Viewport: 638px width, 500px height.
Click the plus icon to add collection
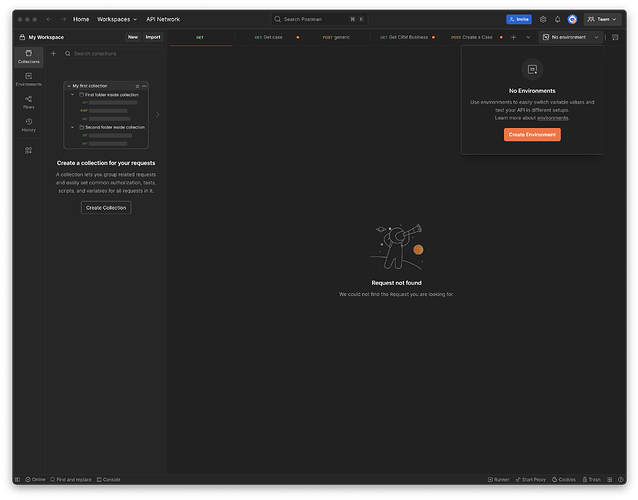53,53
